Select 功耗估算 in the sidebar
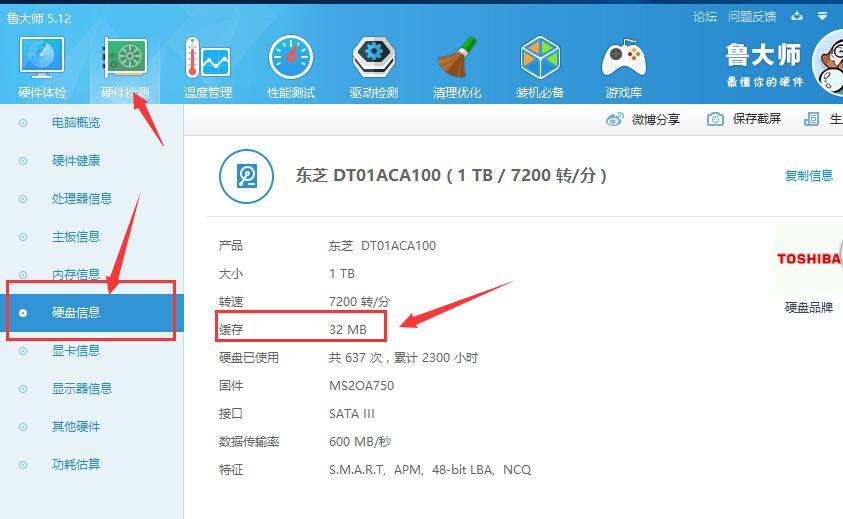This screenshot has height=519, width=843. [76, 464]
